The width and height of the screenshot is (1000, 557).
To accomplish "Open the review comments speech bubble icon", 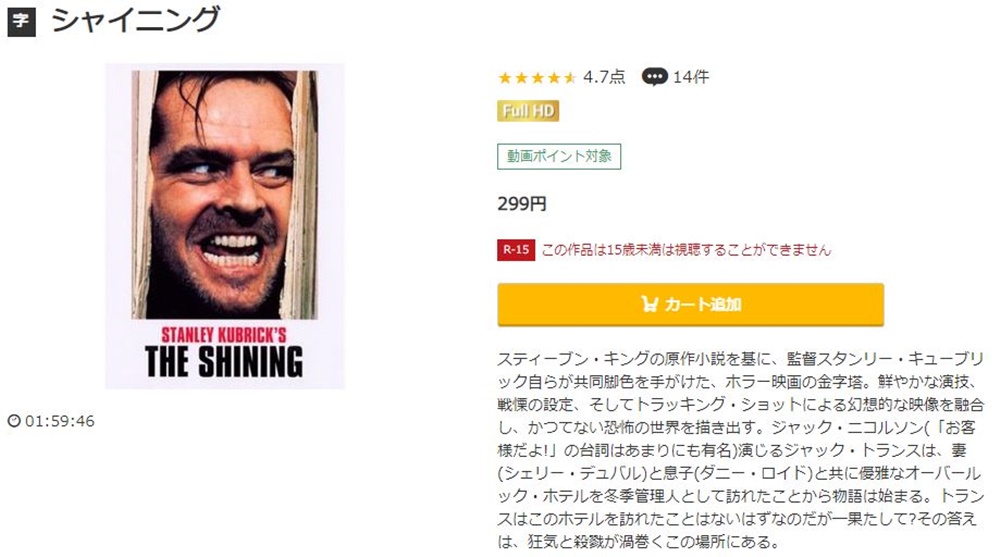I will 654,77.
